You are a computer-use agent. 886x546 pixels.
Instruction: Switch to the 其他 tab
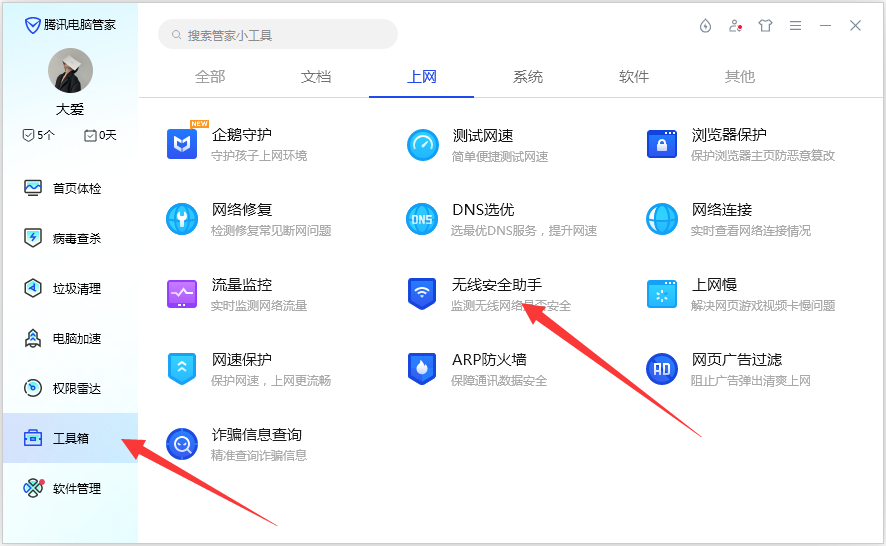click(x=740, y=77)
